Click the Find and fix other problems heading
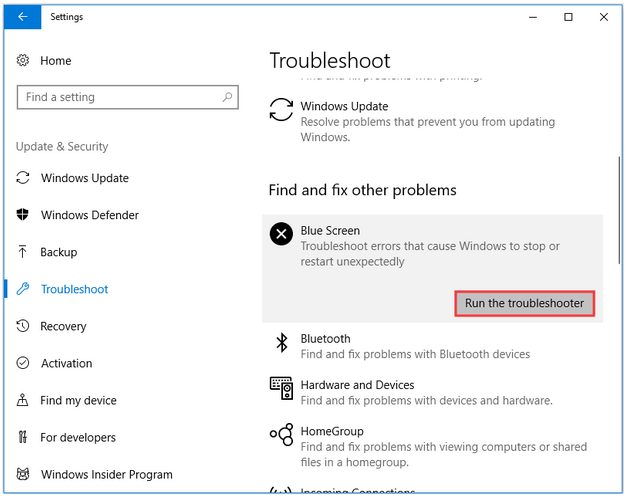 362,190
